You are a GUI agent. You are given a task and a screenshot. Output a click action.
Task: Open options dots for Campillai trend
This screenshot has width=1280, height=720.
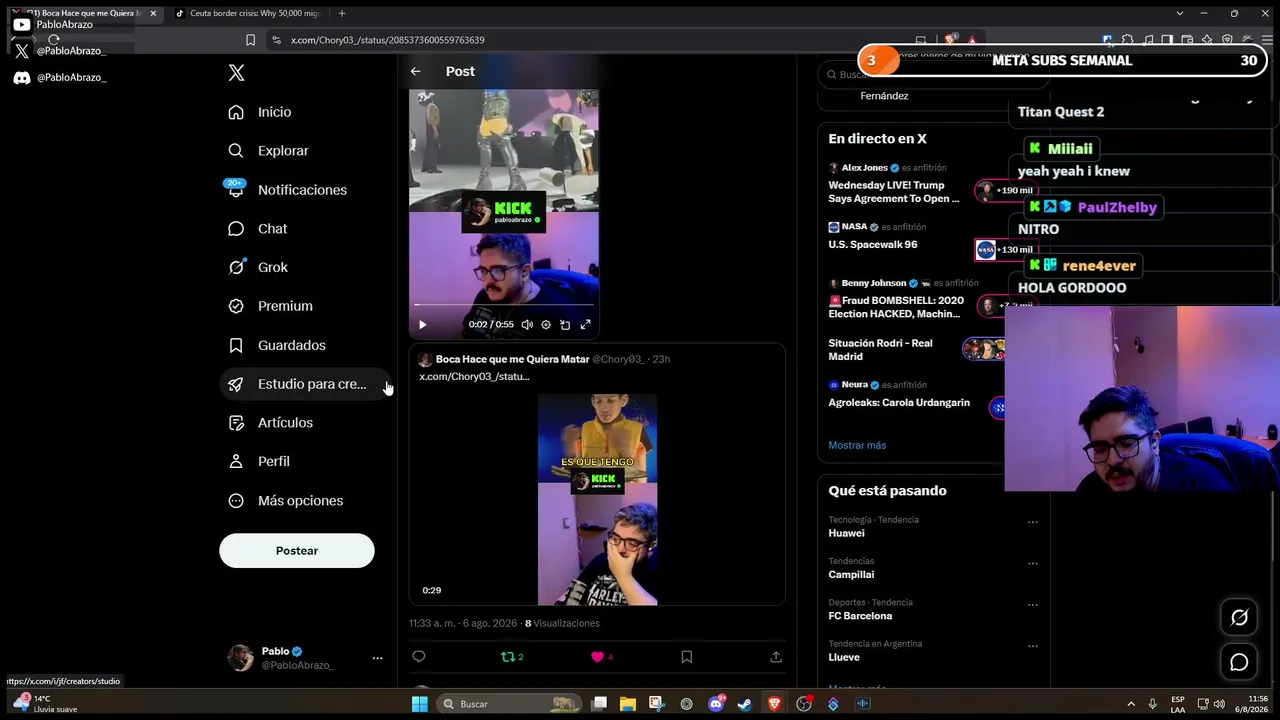click(1032, 563)
